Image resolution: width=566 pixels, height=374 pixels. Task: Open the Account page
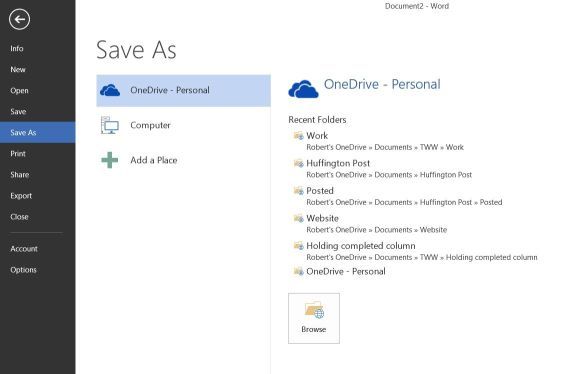24,249
